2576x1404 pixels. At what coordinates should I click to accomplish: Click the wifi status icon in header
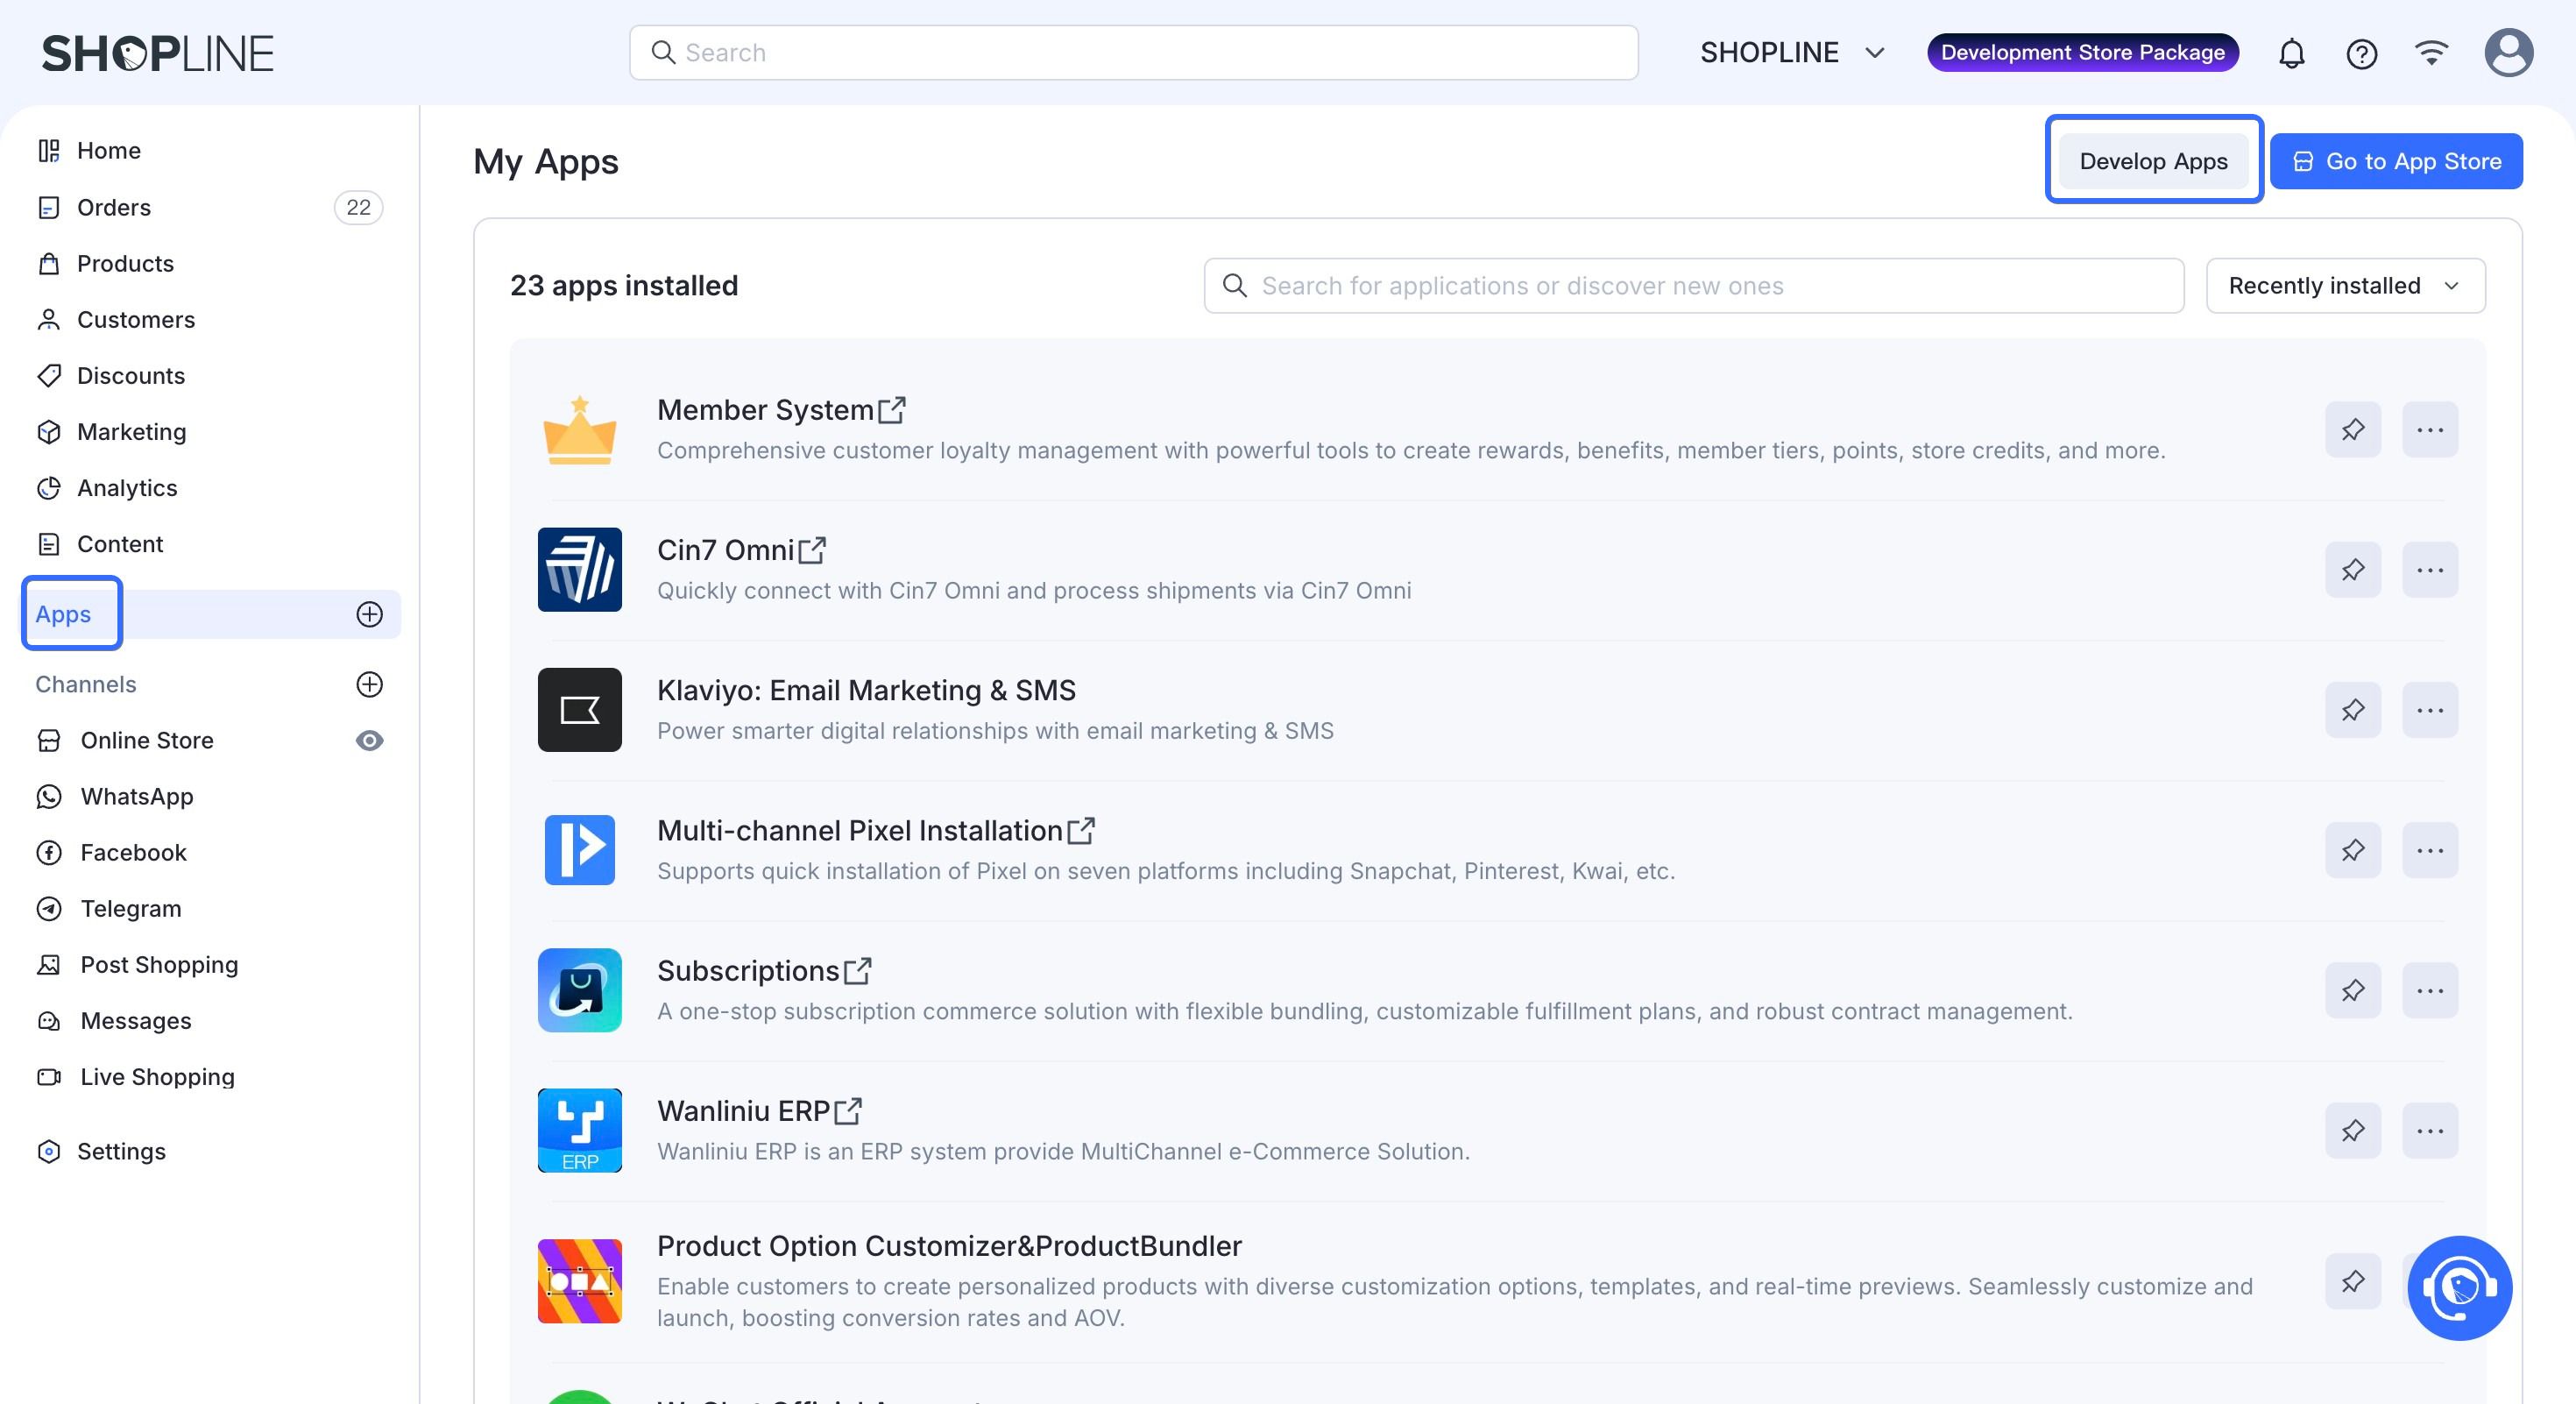tap(2431, 52)
